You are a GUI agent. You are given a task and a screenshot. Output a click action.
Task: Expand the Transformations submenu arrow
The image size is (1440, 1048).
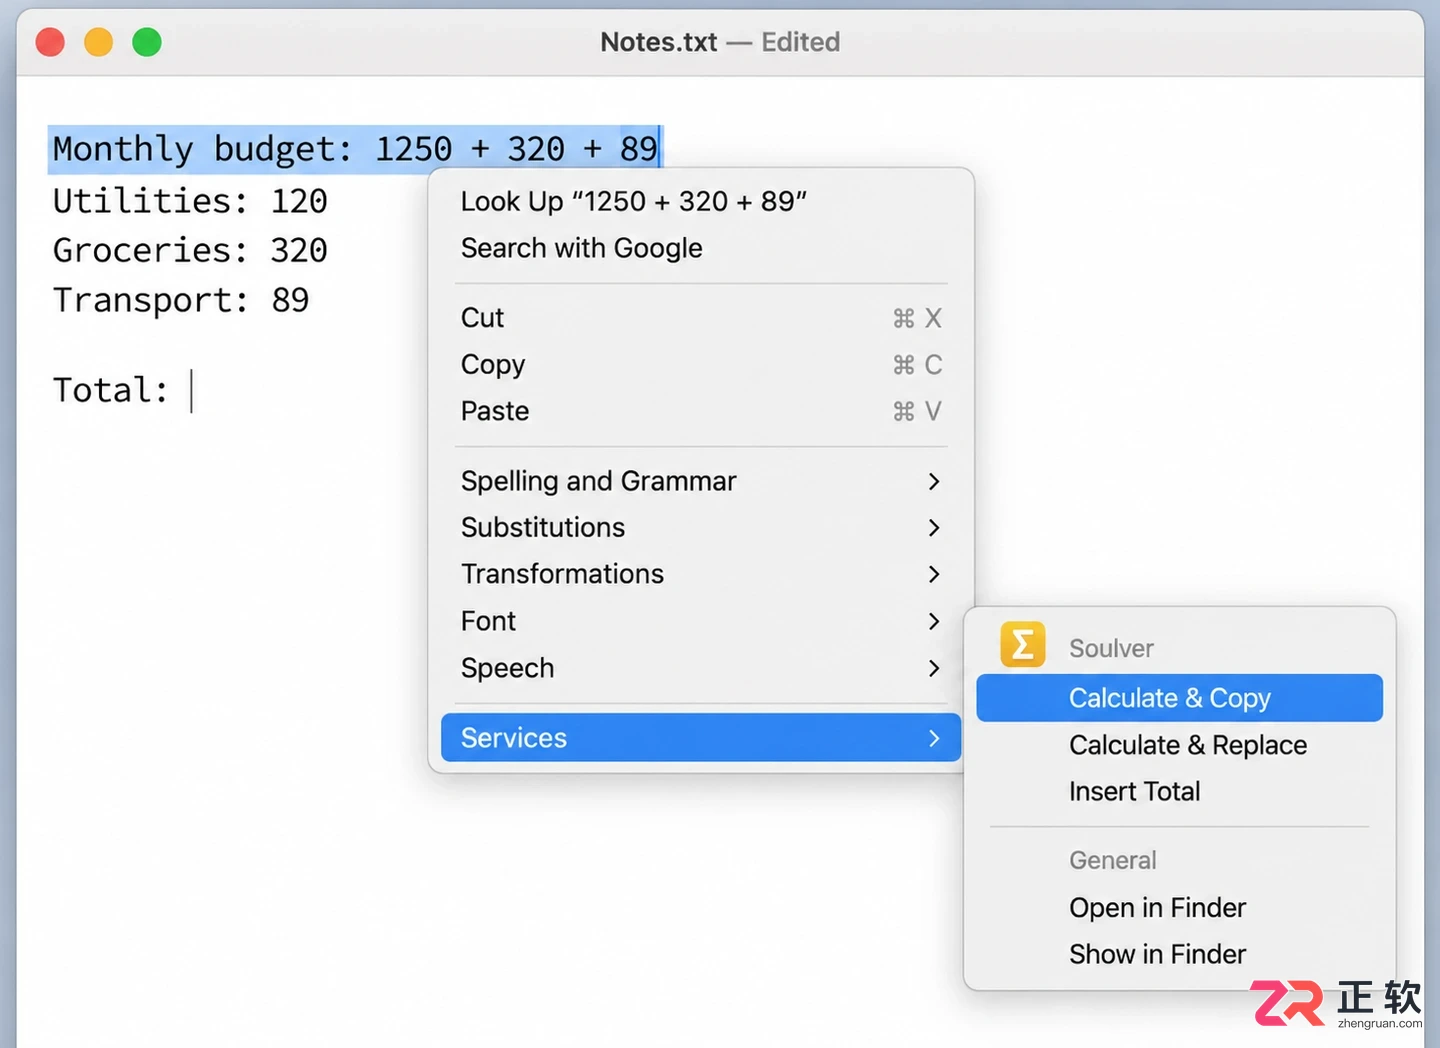tap(934, 574)
